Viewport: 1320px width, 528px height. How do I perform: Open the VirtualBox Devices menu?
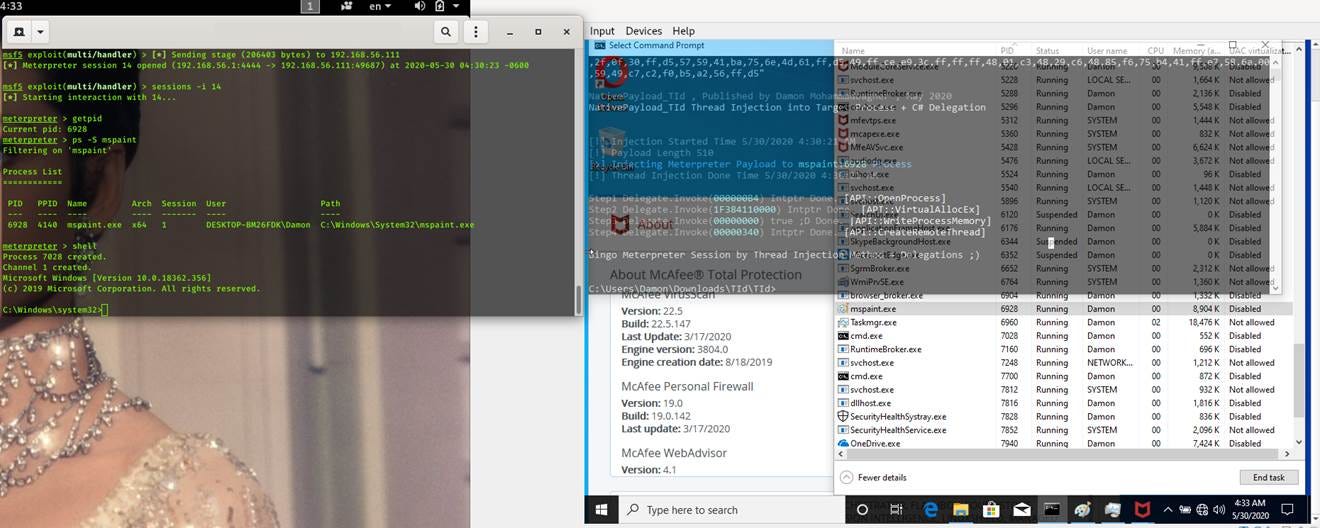coord(644,31)
